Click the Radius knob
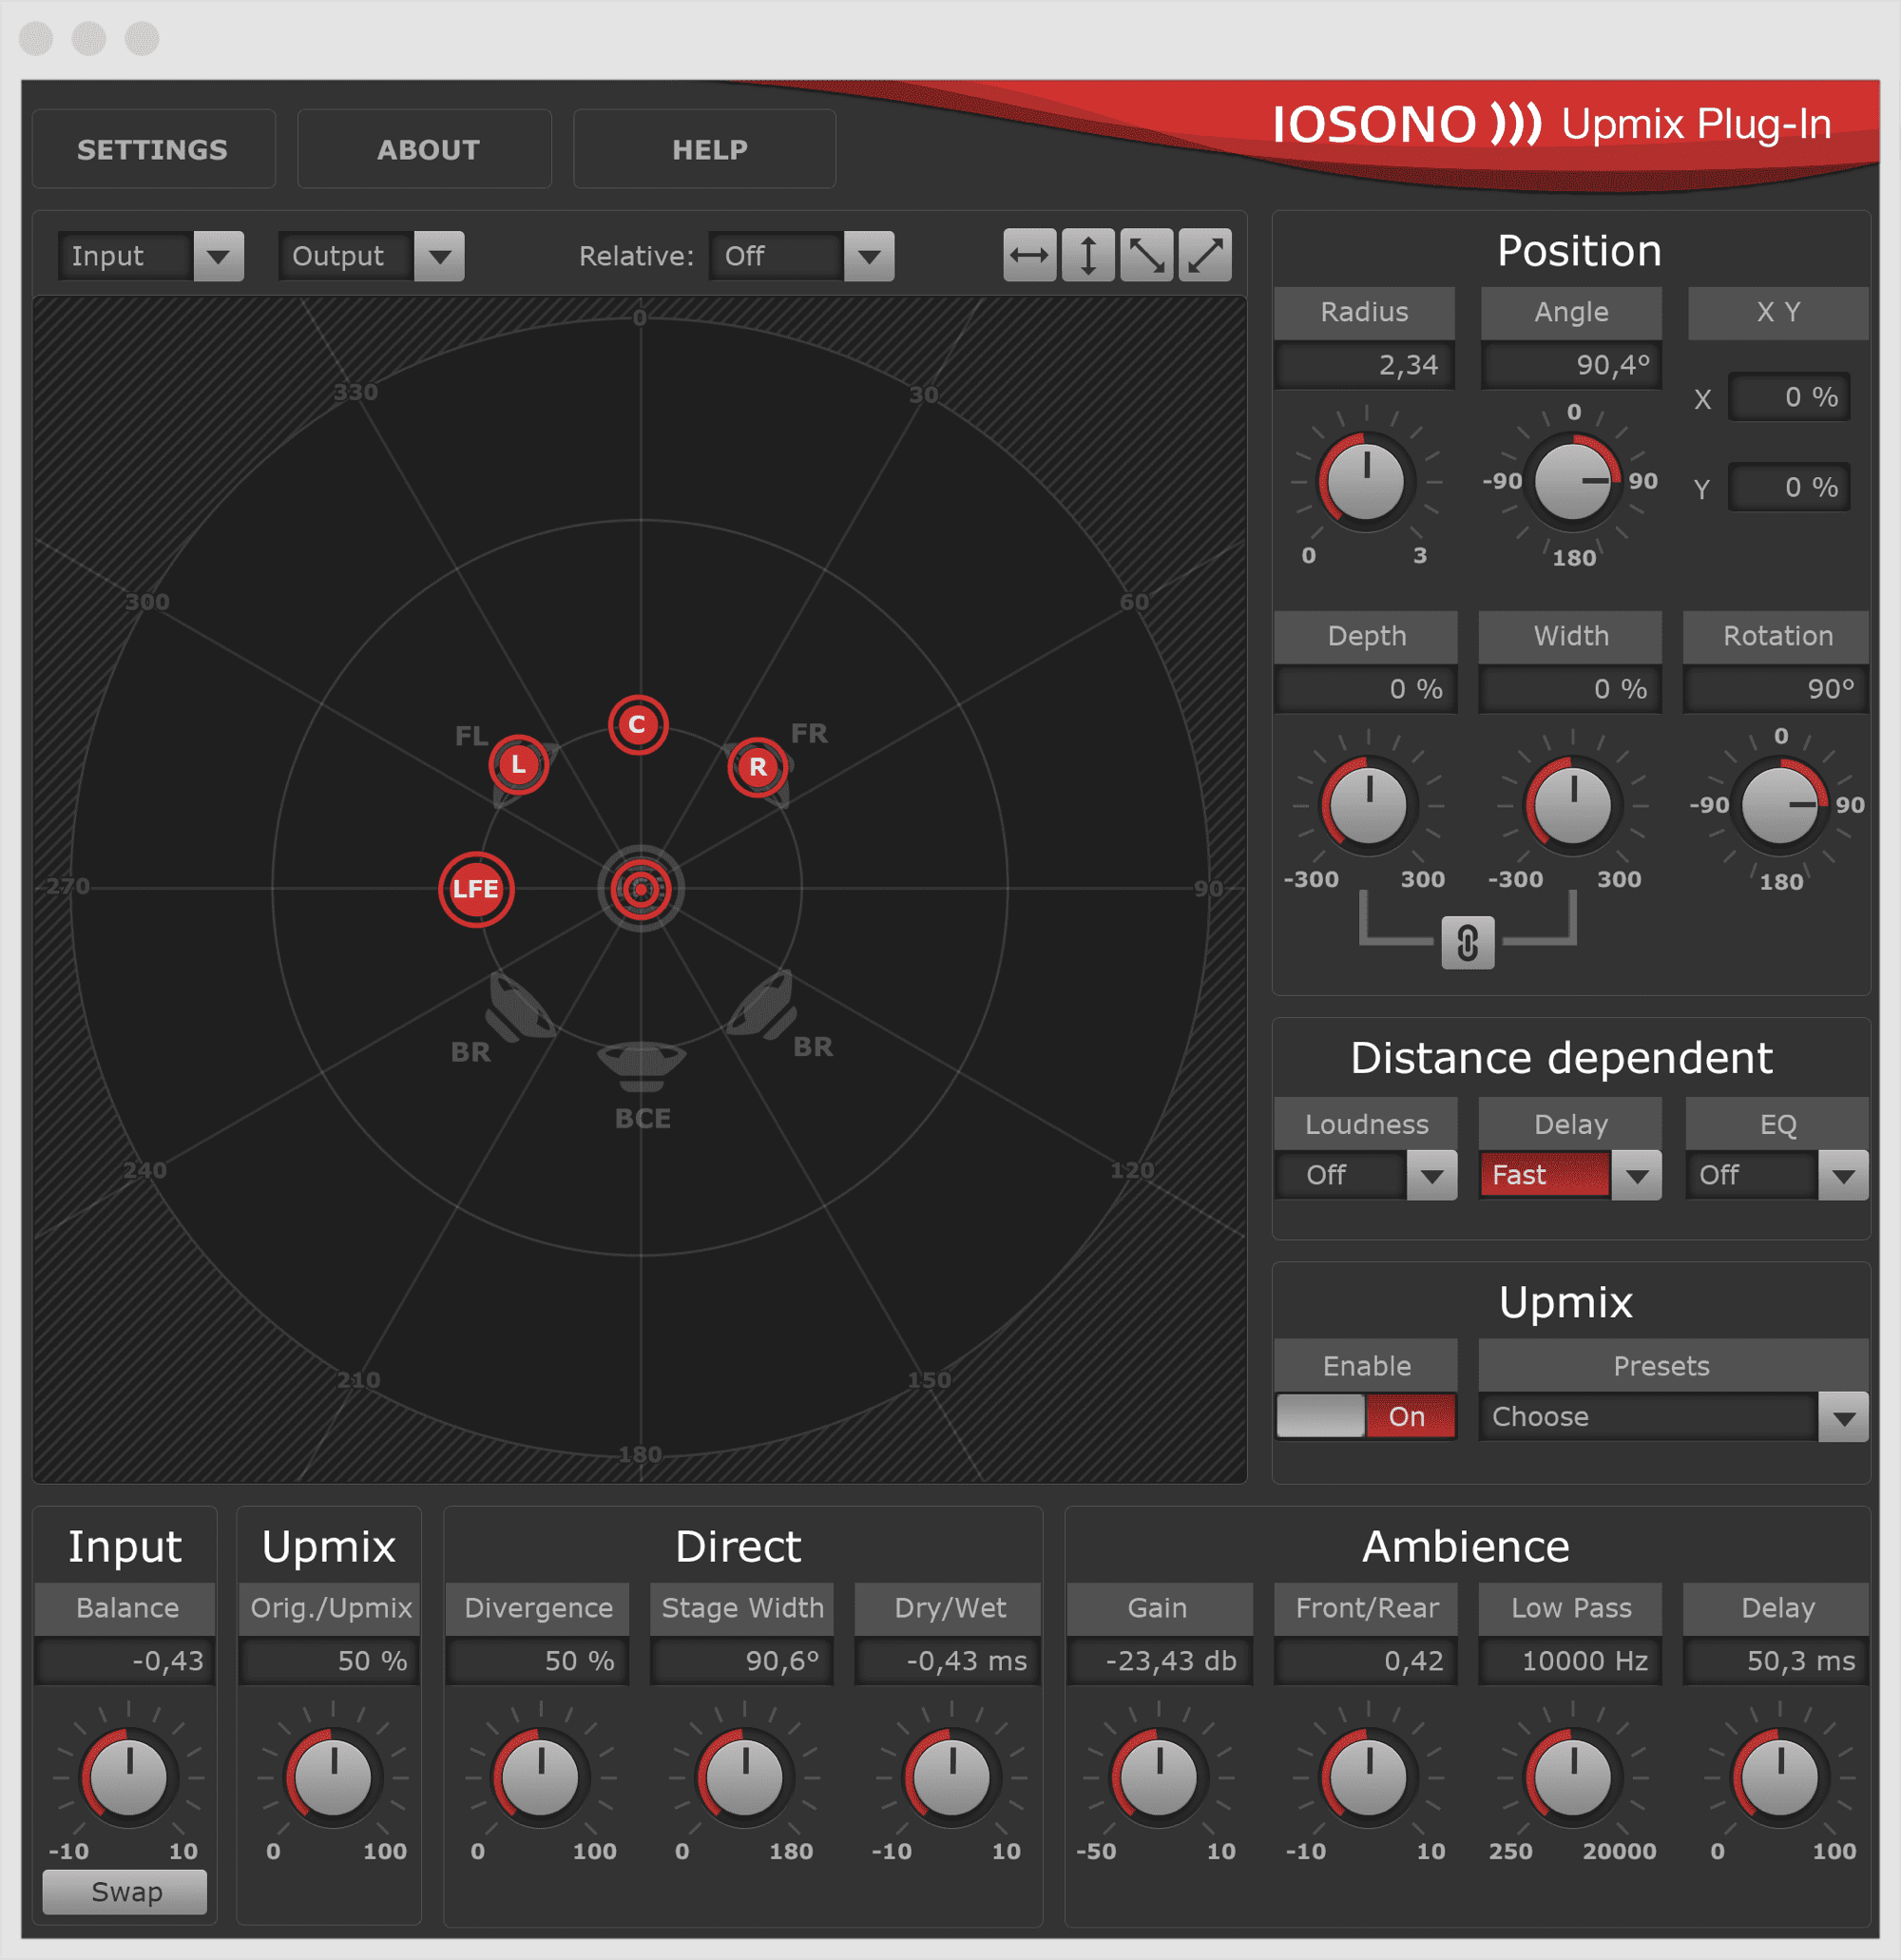 point(1365,481)
